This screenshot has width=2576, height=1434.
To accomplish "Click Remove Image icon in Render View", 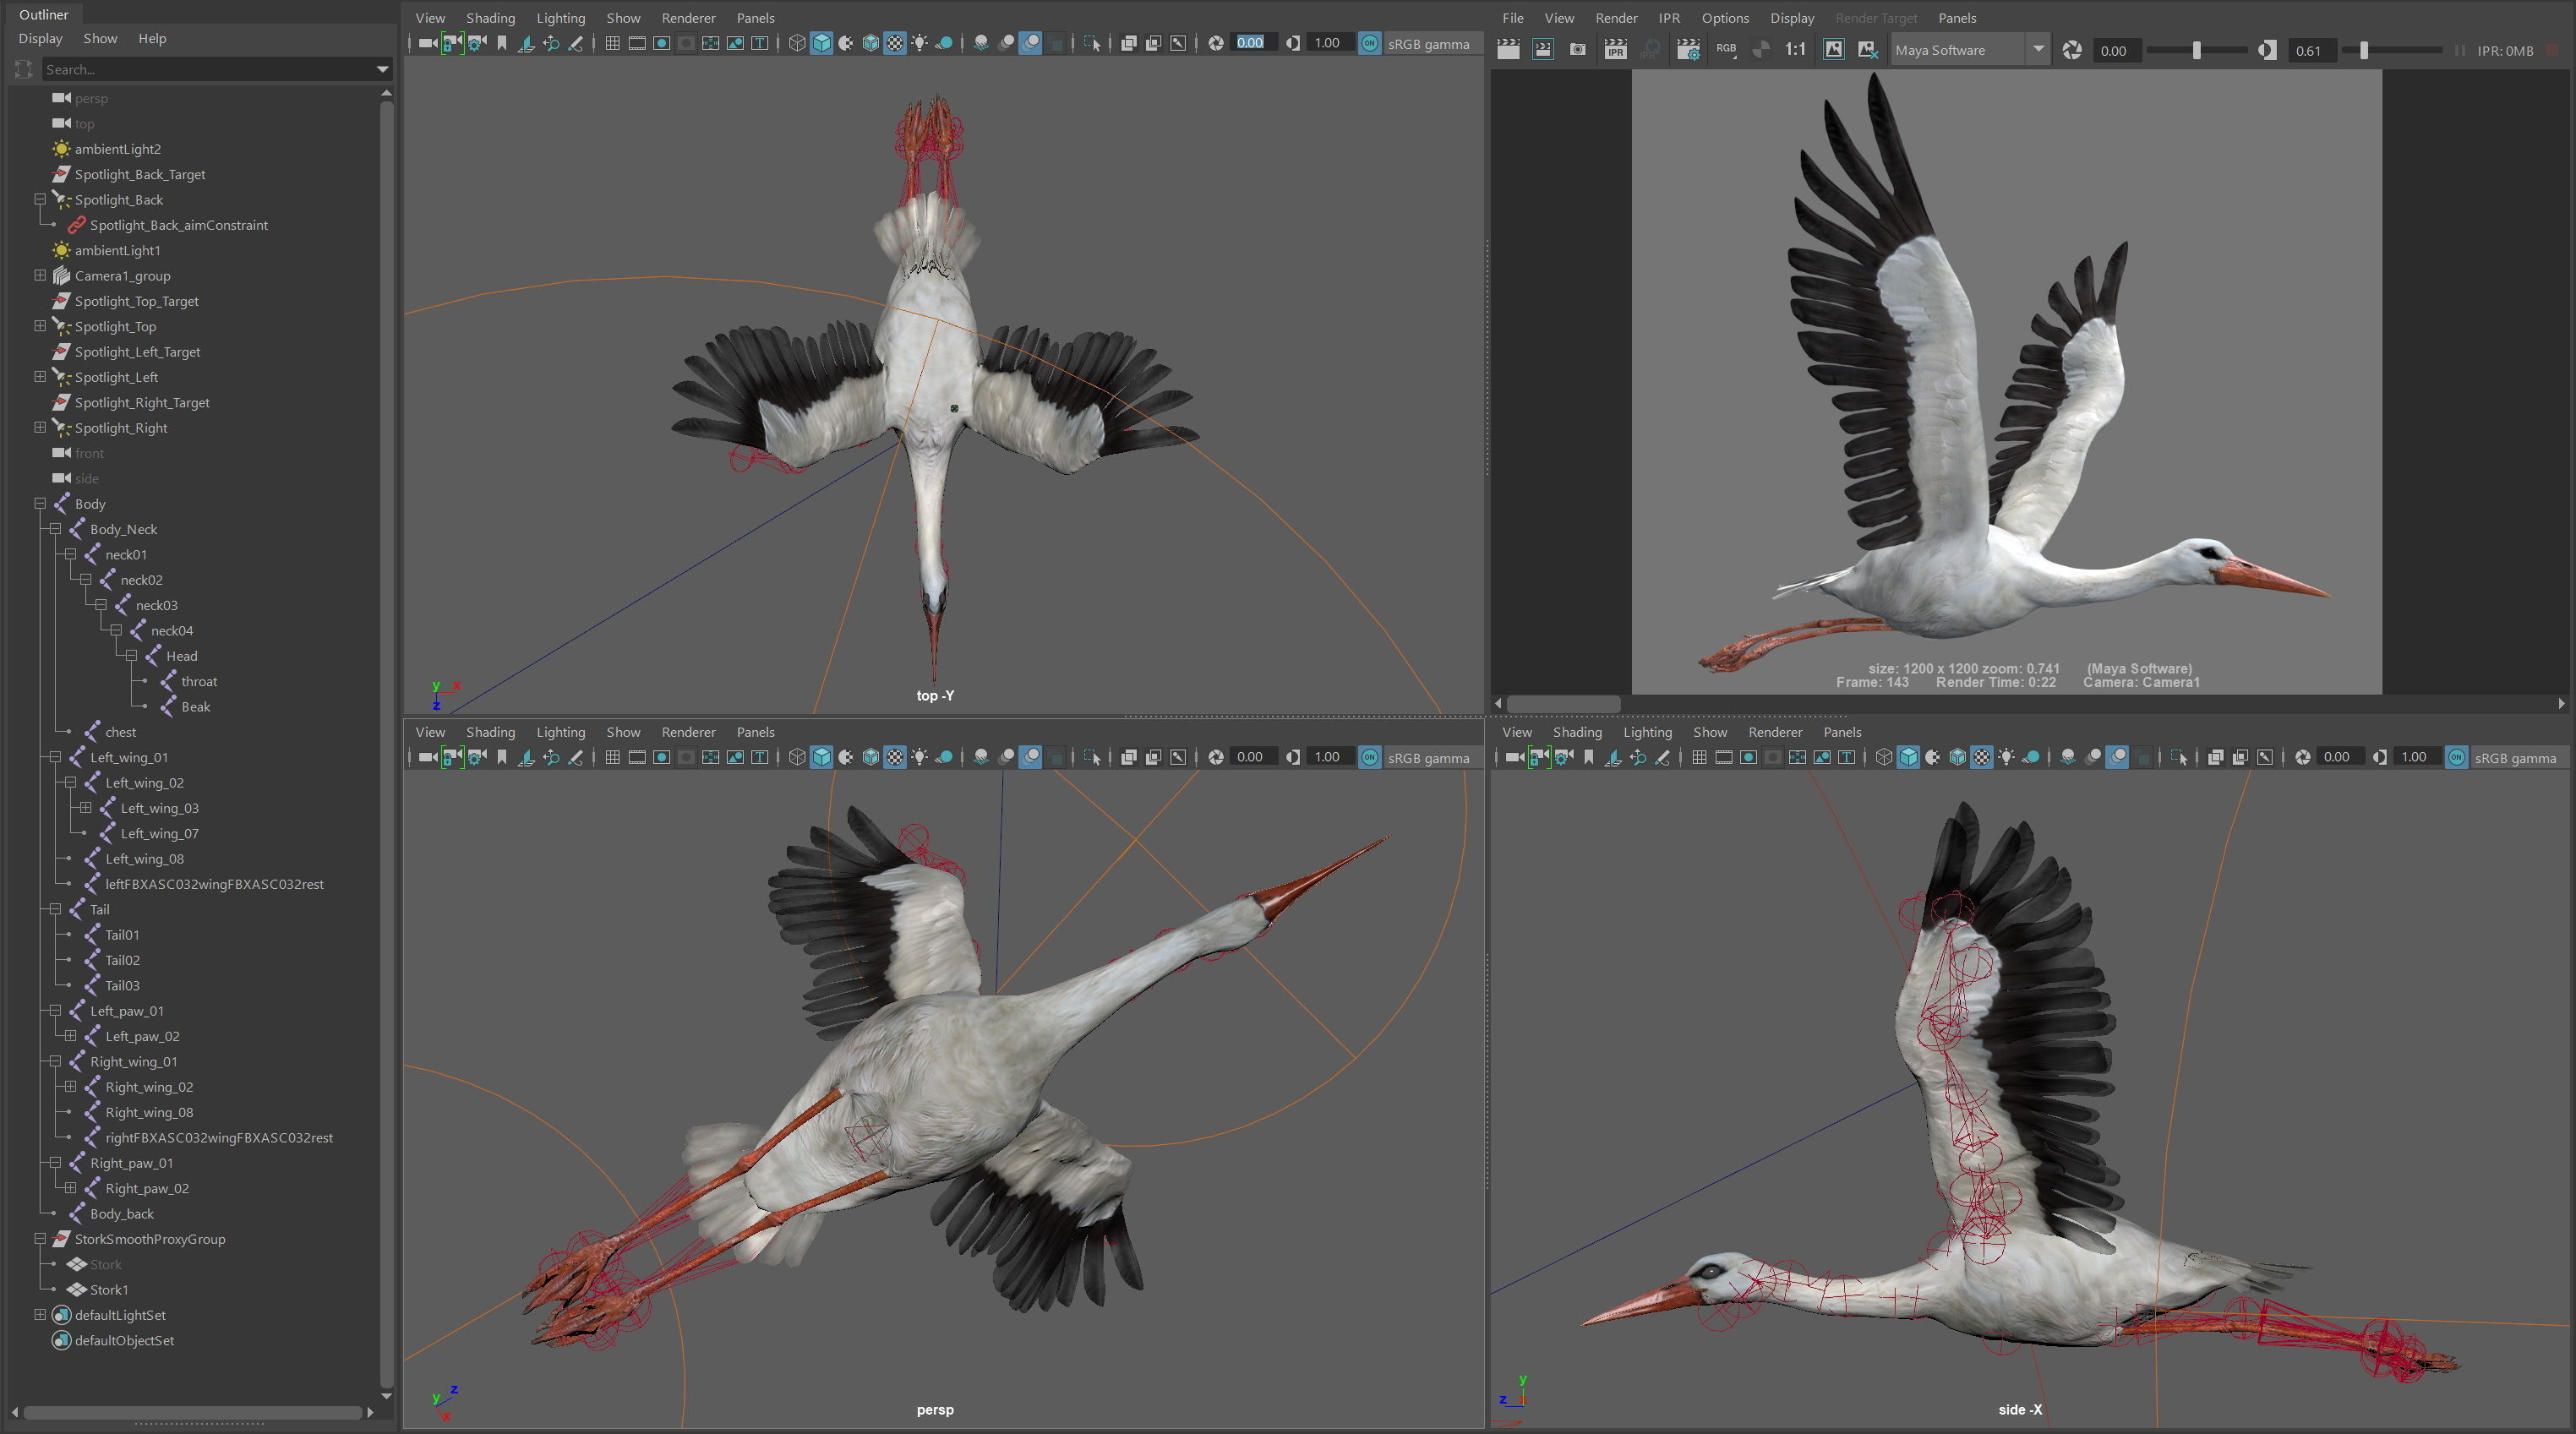I will tap(1867, 50).
